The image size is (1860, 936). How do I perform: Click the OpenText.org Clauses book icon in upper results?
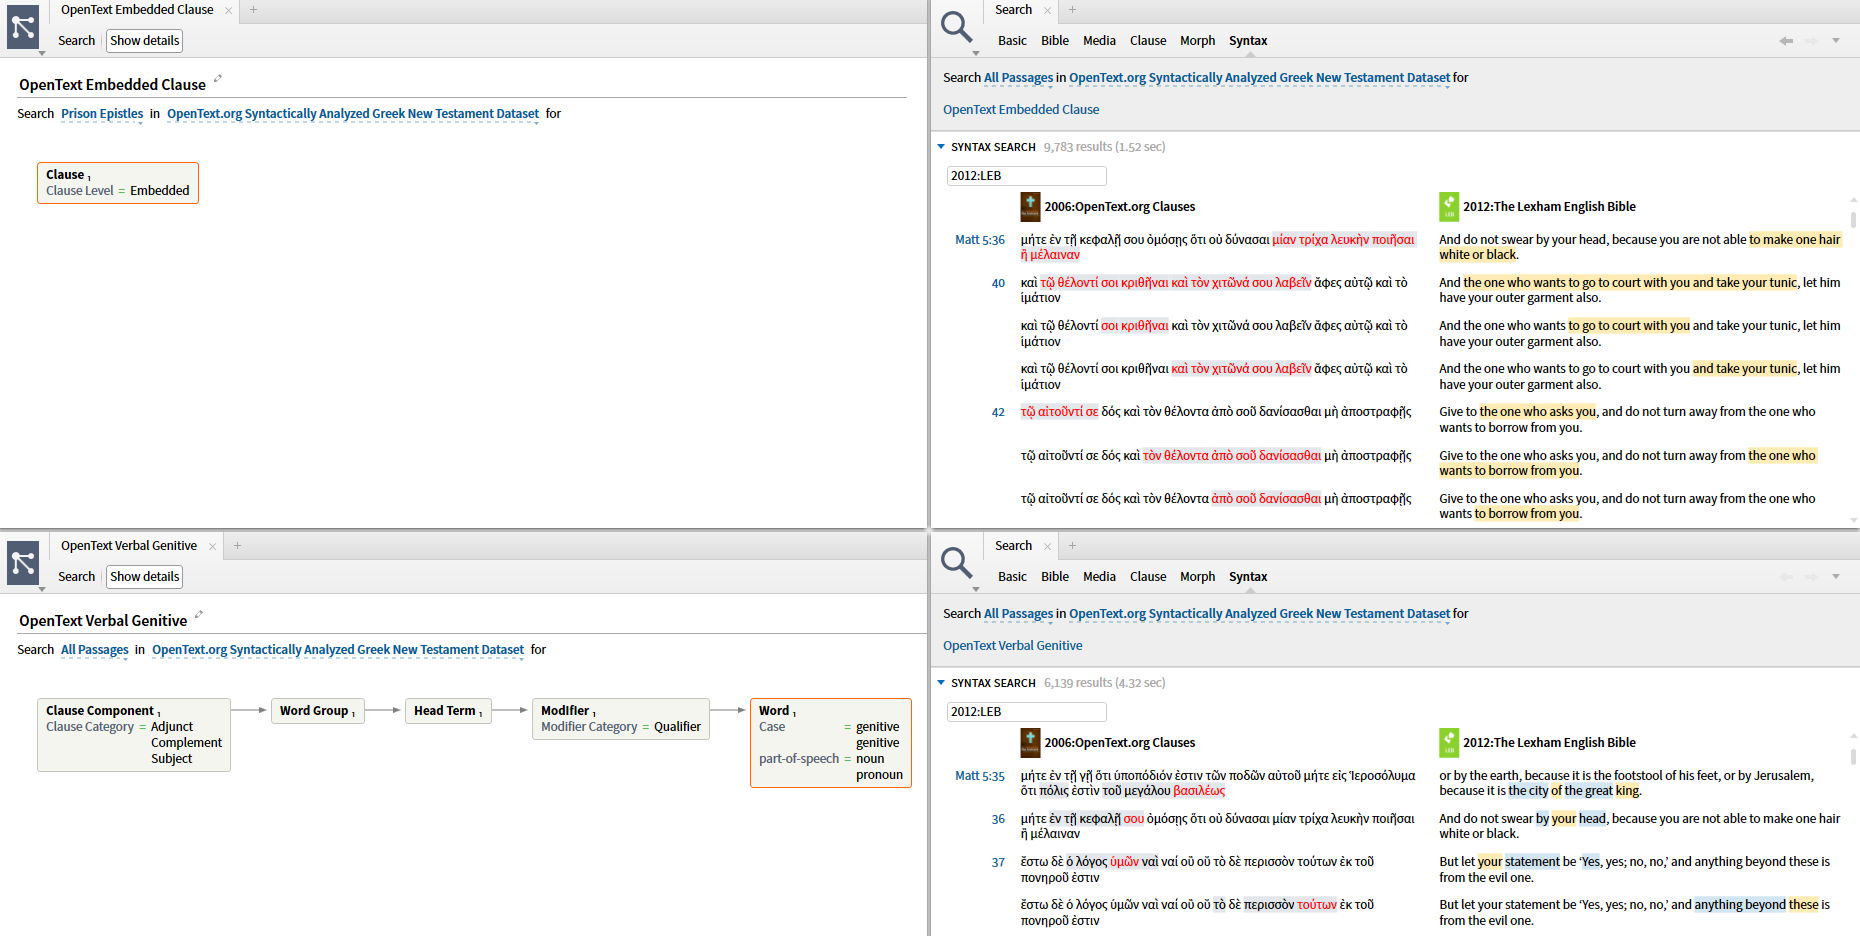pos(1030,207)
